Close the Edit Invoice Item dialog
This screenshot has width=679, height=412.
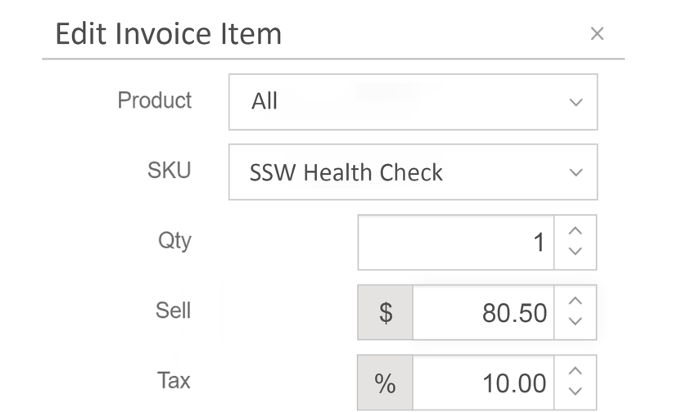click(597, 35)
